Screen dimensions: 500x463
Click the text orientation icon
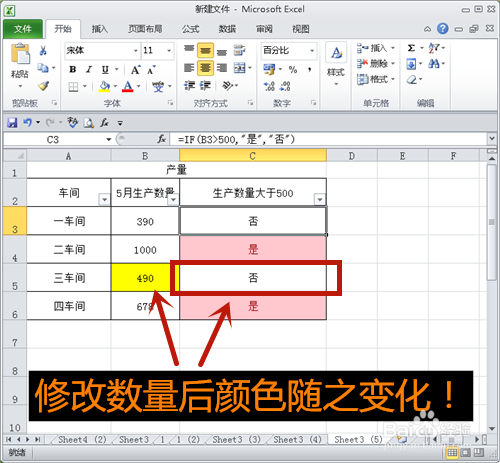pos(228,86)
